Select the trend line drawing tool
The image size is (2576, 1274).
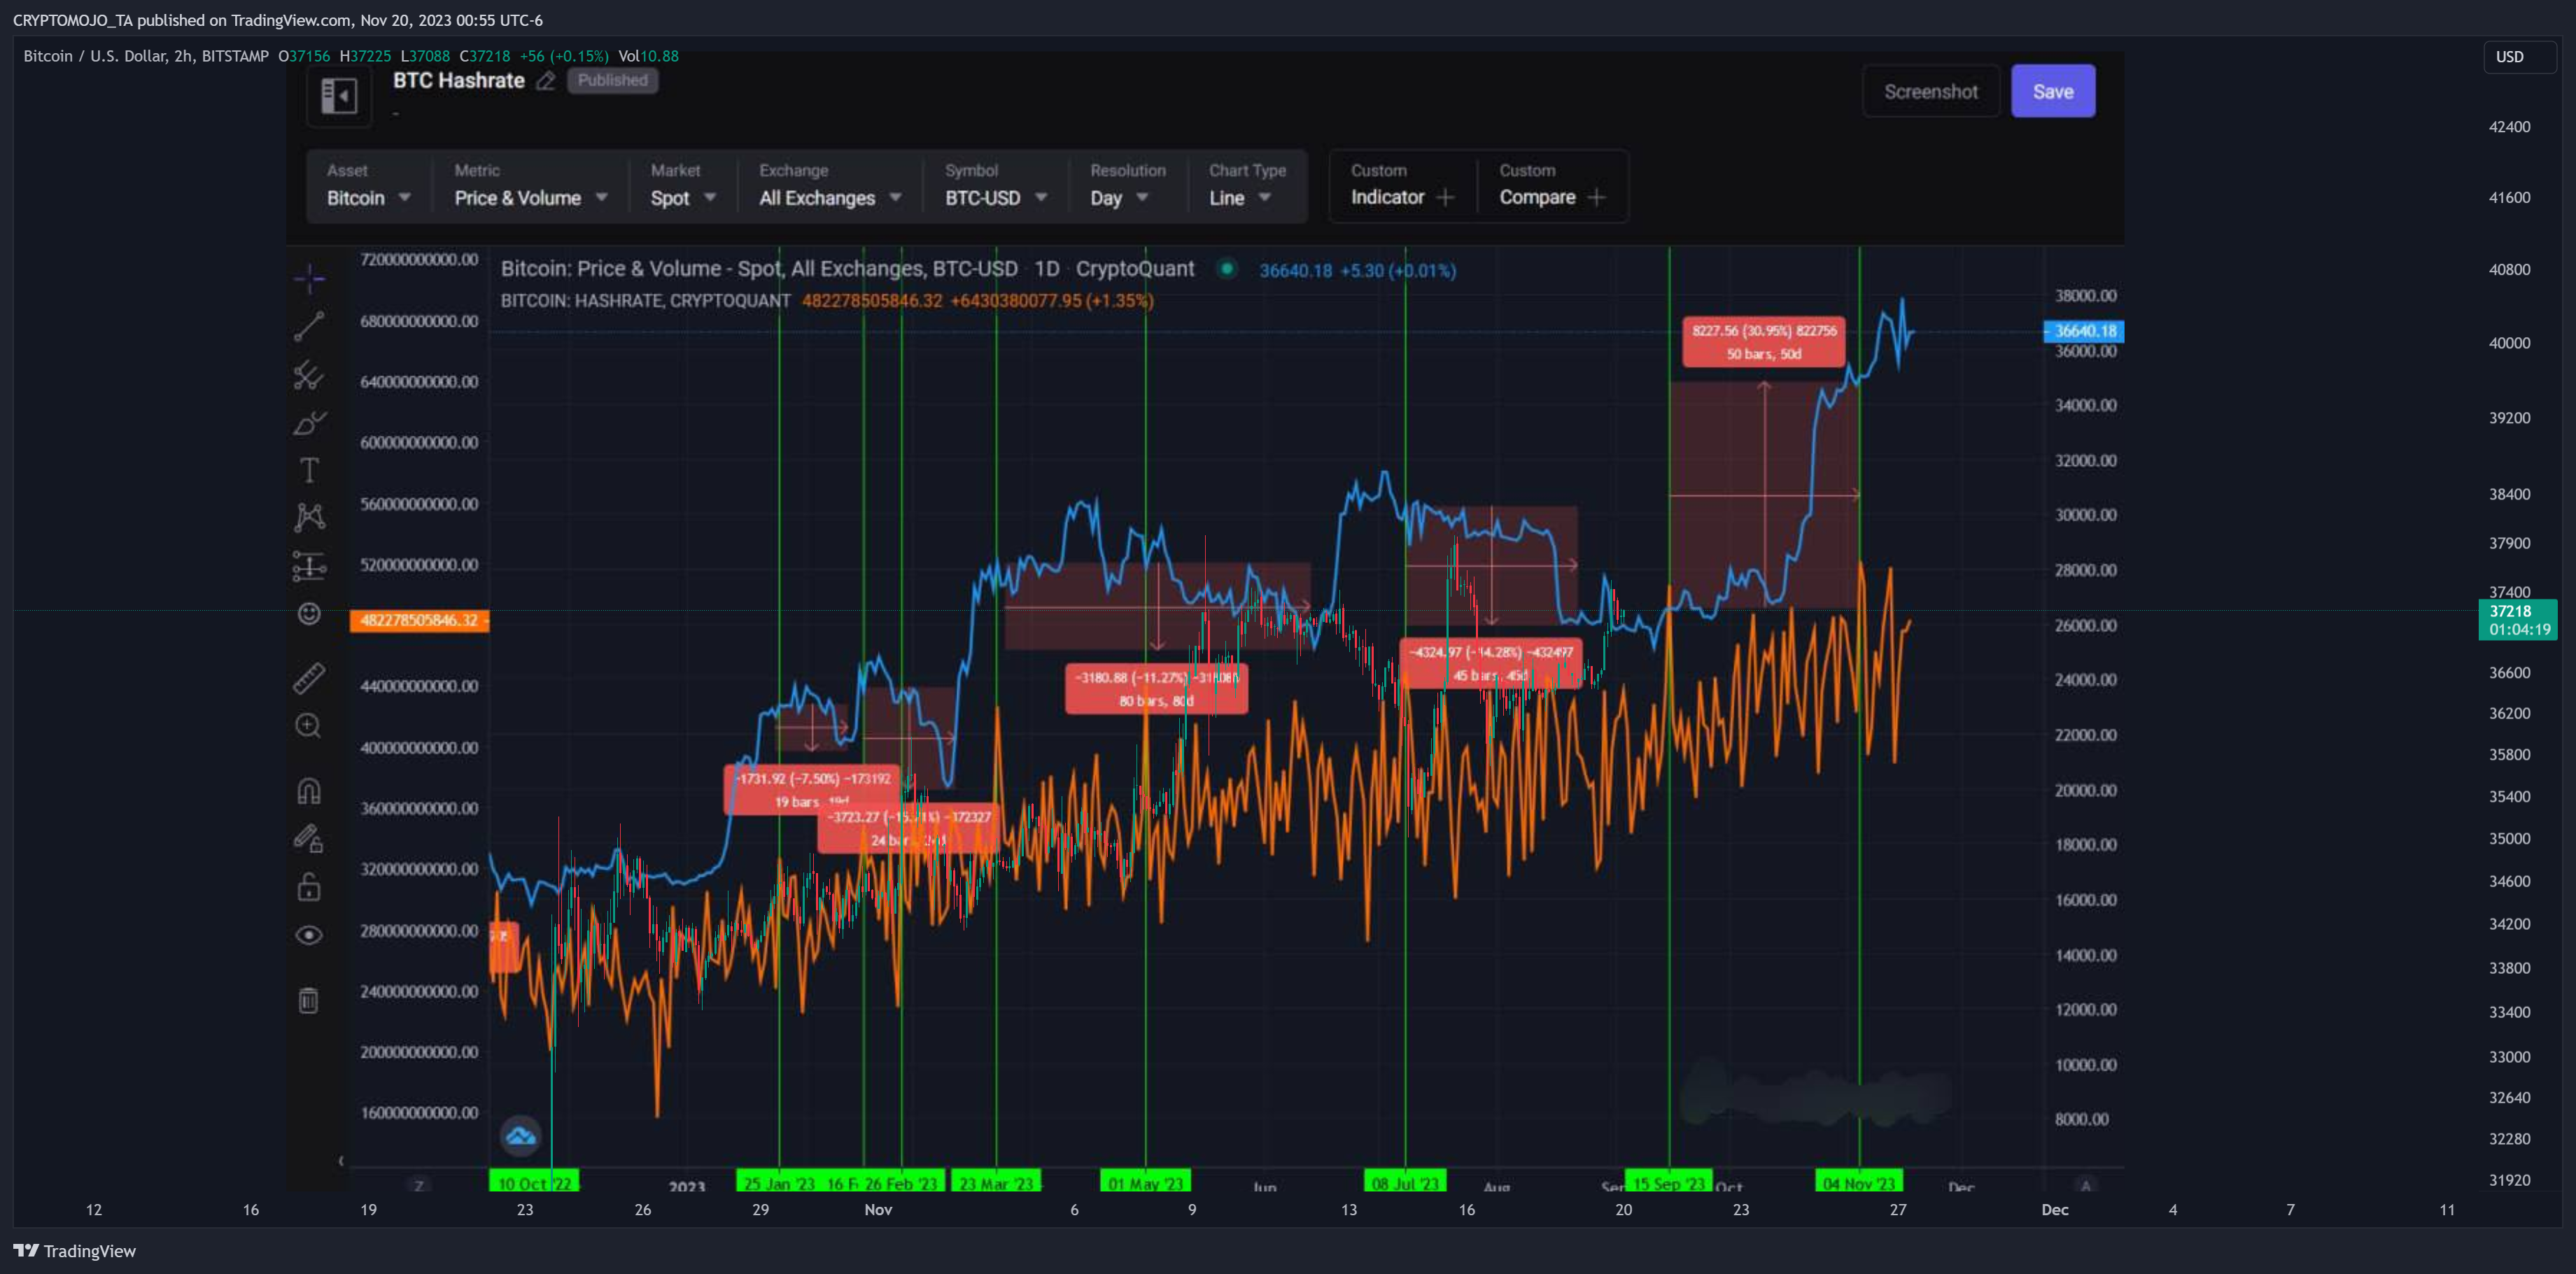[x=309, y=326]
